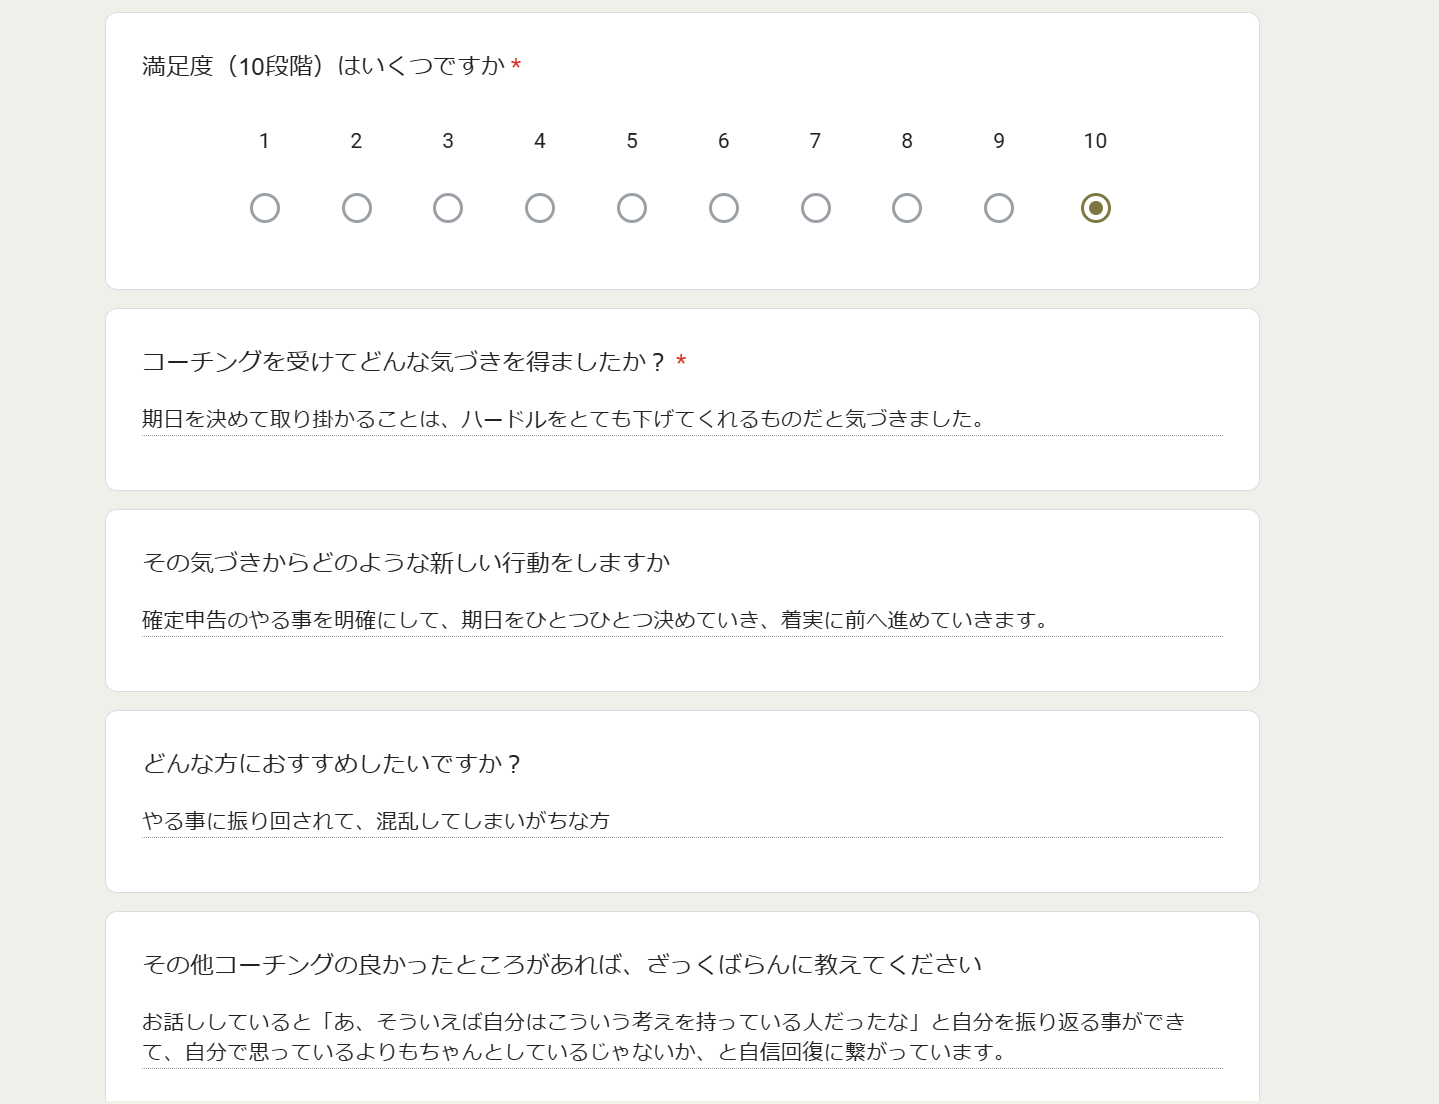Pick rating 6 radio button
This screenshot has height=1104, width=1439.
pyautogui.click(x=724, y=208)
